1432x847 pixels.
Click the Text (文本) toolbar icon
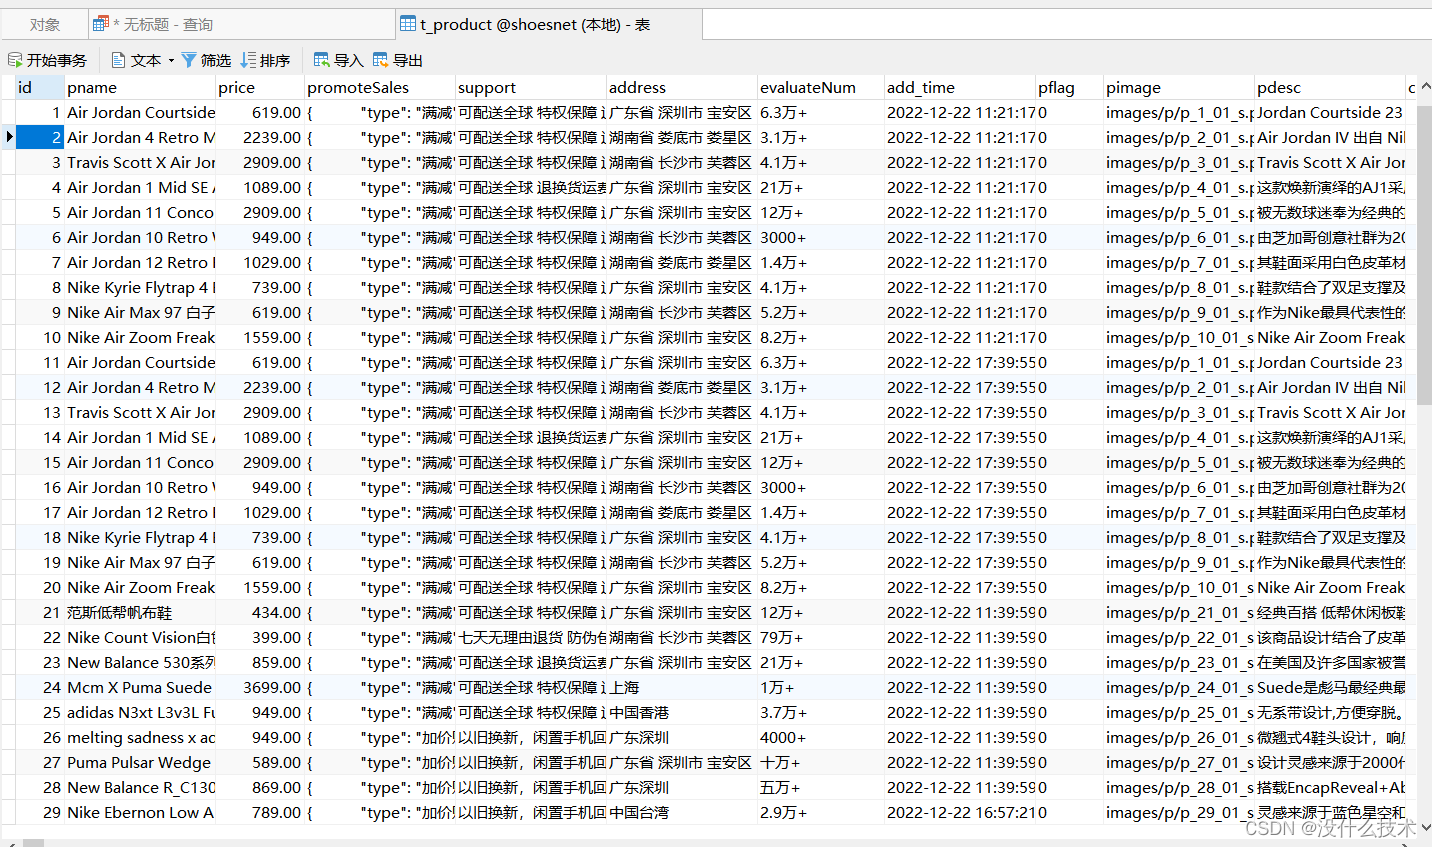coord(119,60)
